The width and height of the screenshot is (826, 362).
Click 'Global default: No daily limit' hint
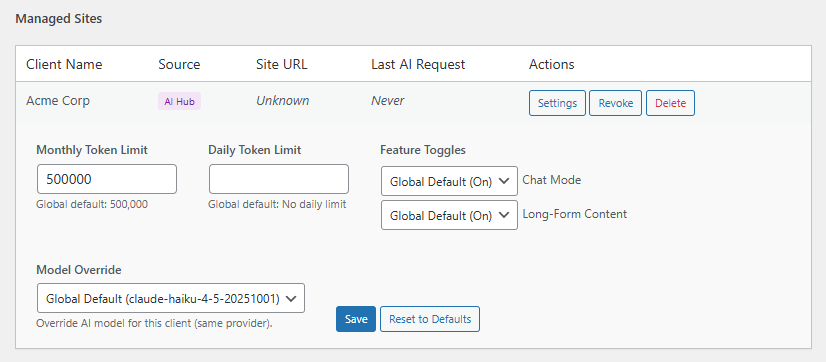tap(277, 204)
